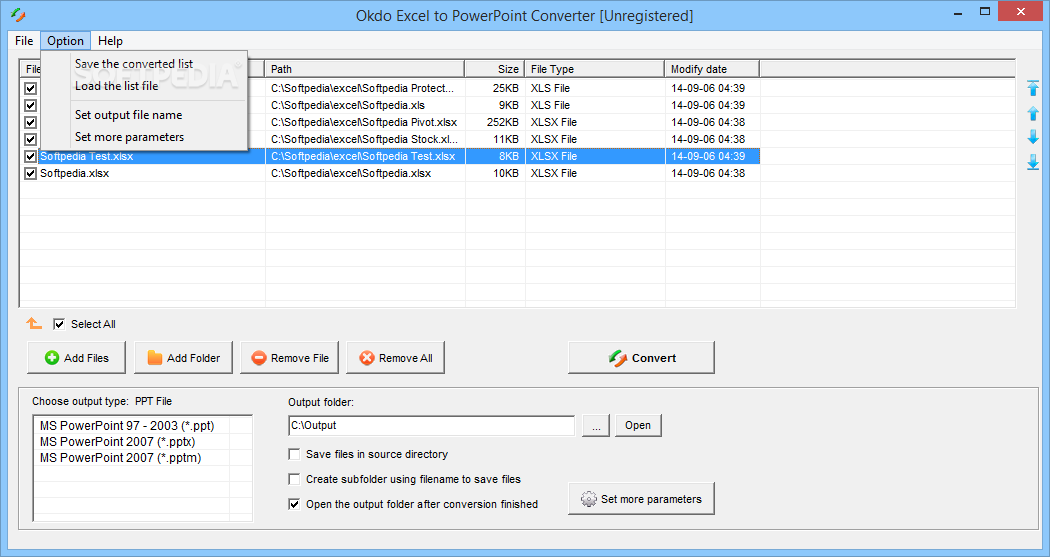Uncheck the checkbox for Softpedia Pivot.xlsx row
The width and height of the screenshot is (1050, 557).
click(x=30, y=123)
